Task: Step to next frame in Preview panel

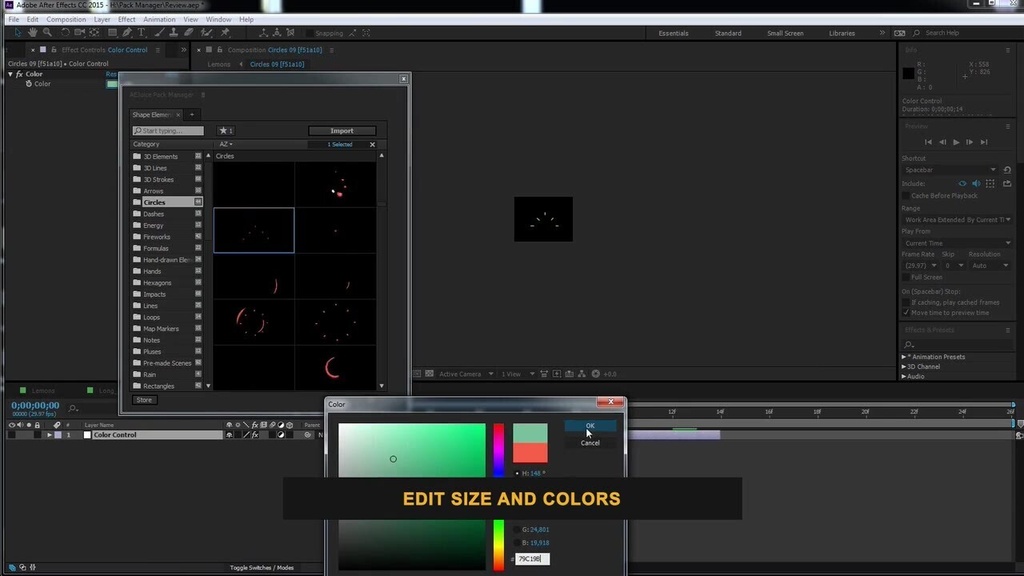Action: (970, 142)
